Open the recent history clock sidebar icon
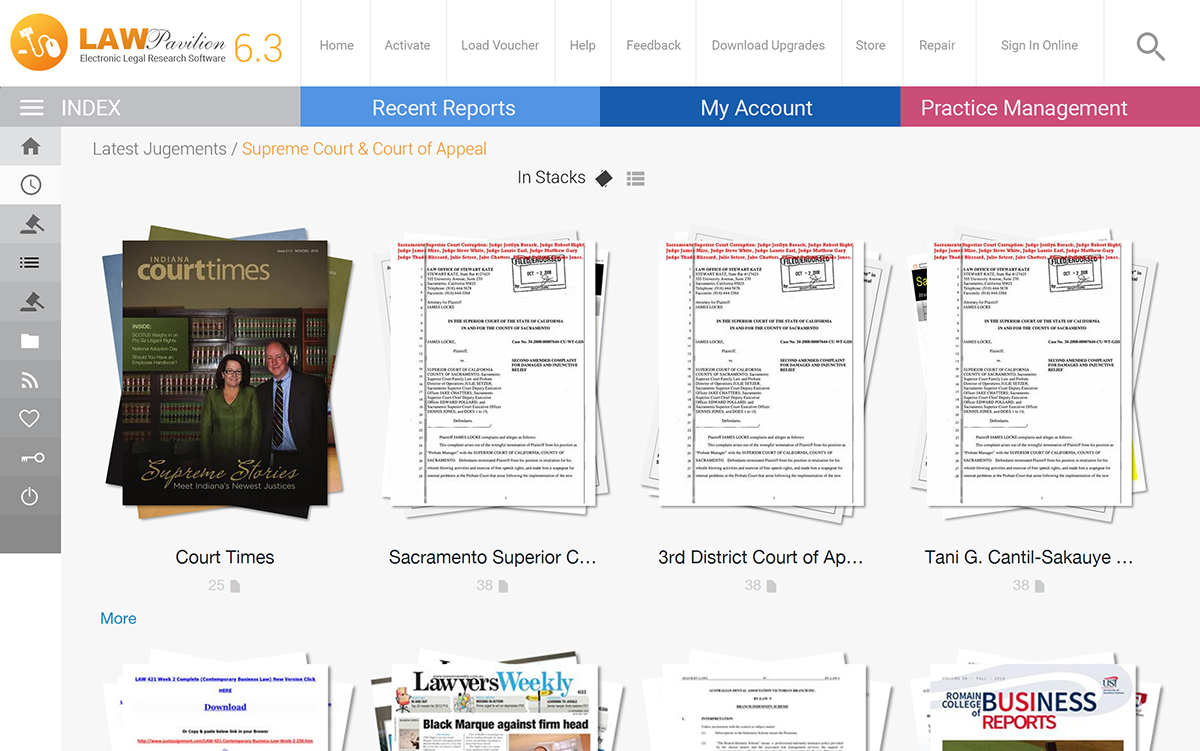The height and width of the screenshot is (751, 1200). coord(30,185)
